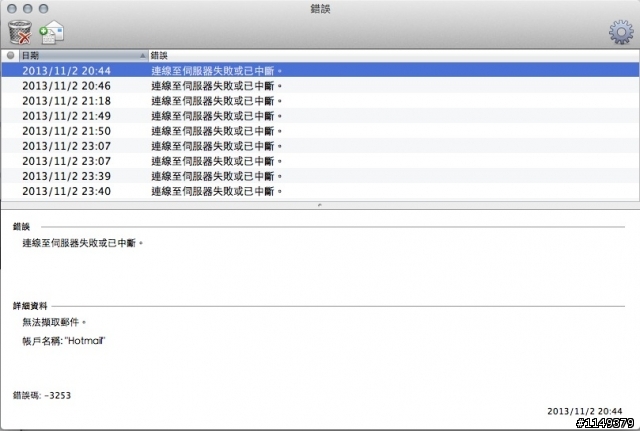The width and height of the screenshot is (640, 431).
Task: Select the 2013/11/2 20:44 error row
Action: [320, 71]
